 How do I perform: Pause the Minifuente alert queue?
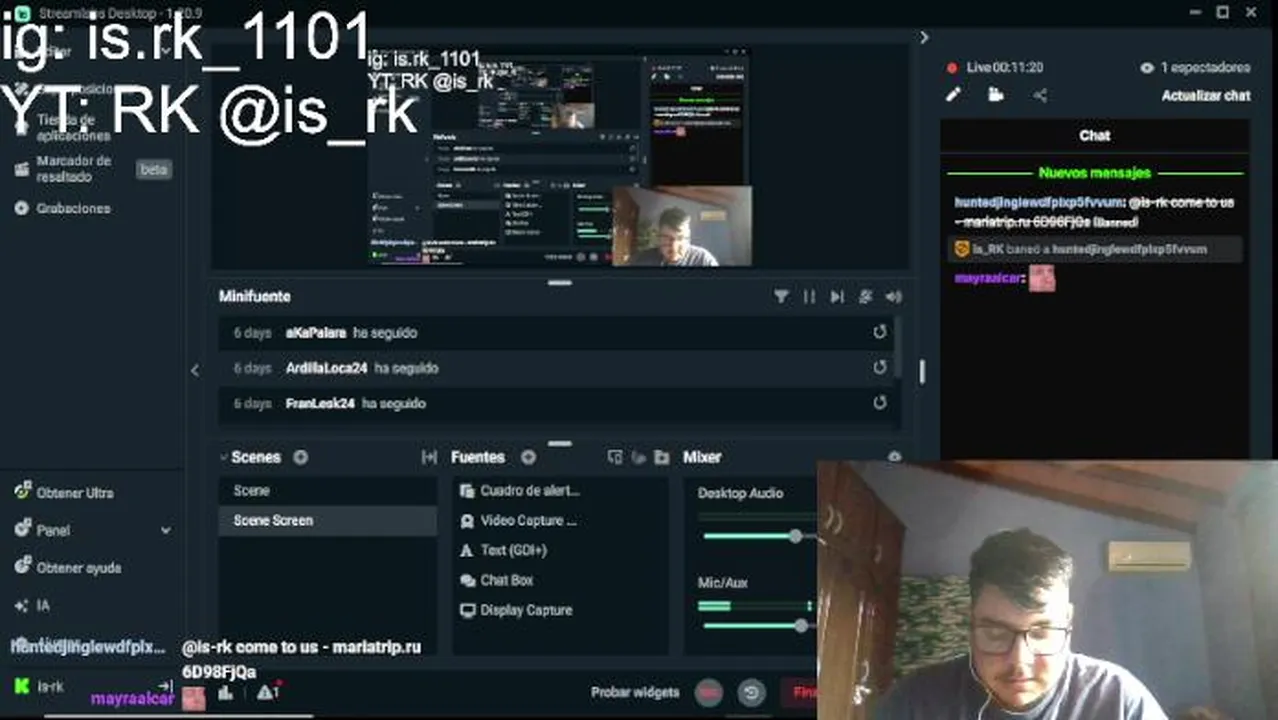[x=809, y=296]
